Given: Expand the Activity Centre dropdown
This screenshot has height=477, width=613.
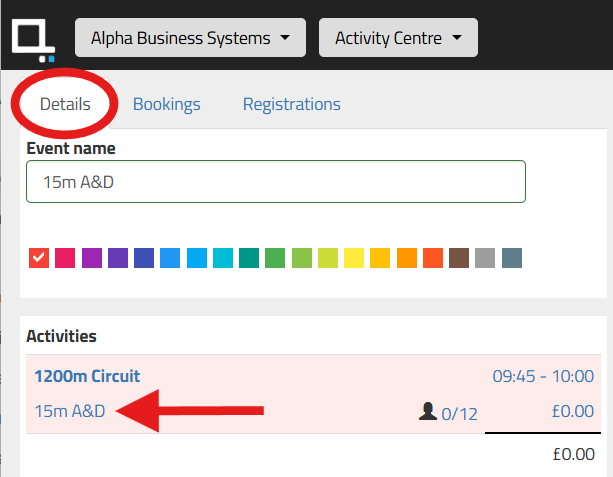Looking at the screenshot, I should [398, 38].
